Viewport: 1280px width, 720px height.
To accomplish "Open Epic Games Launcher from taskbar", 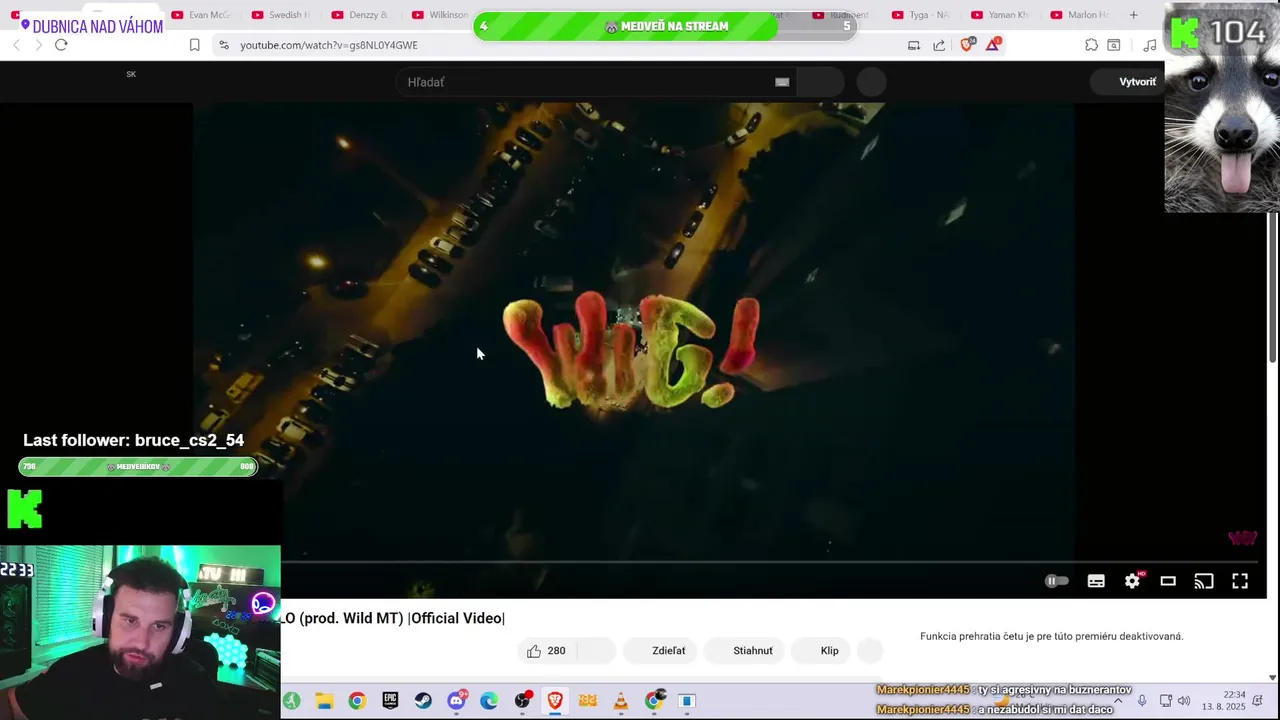I will click(x=390, y=701).
